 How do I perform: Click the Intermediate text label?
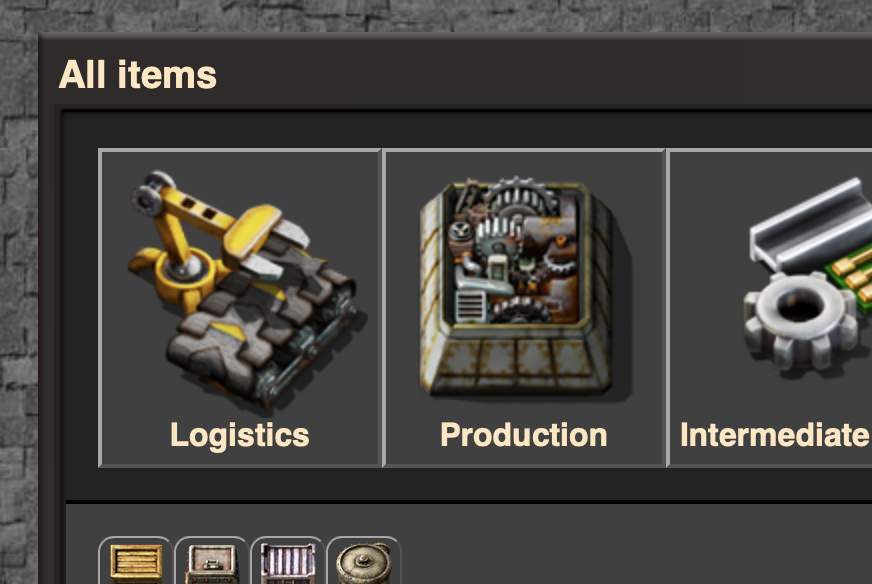775,434
